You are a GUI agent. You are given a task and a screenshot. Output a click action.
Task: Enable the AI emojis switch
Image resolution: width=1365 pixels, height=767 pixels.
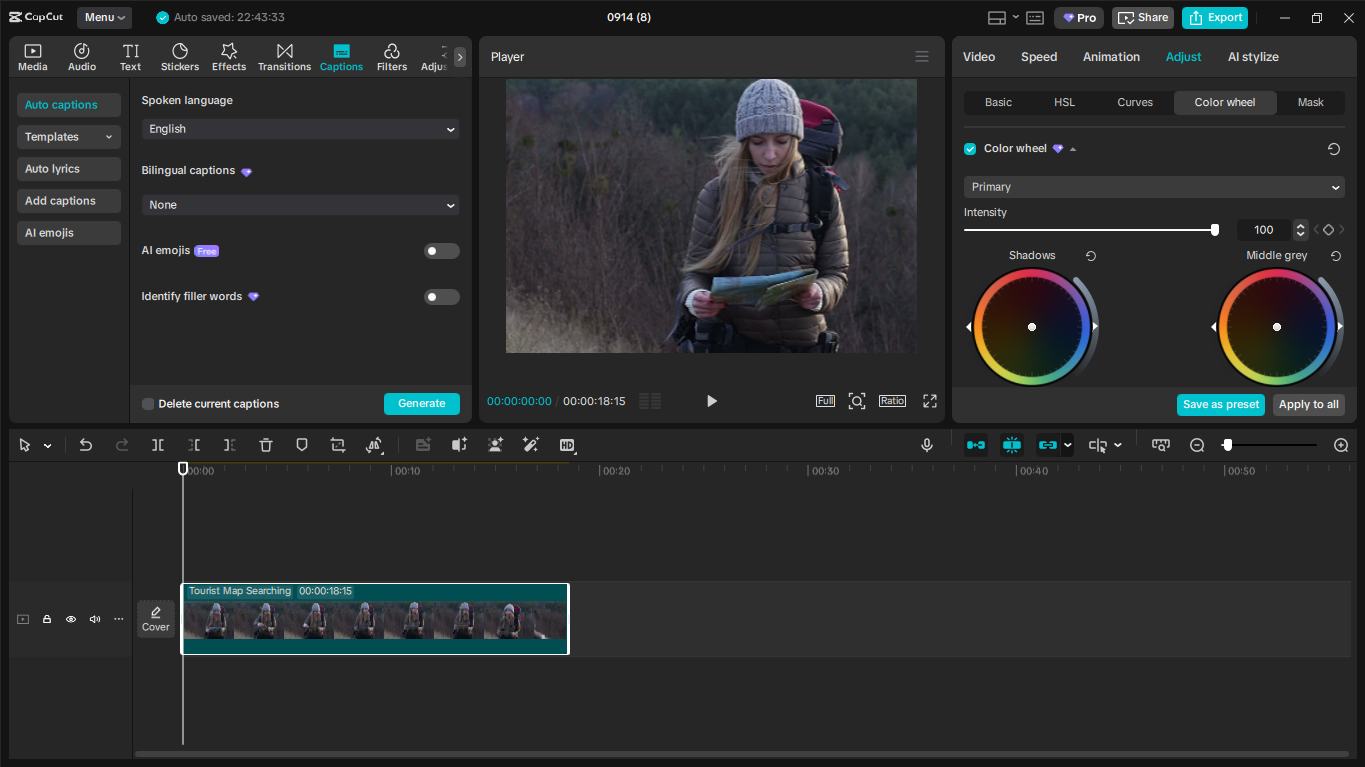coord(441,250)
